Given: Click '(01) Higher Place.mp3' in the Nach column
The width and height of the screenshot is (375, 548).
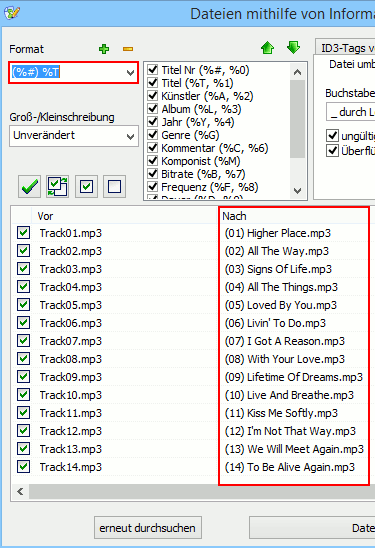Looking at the screenshot, I should point(277,233).
